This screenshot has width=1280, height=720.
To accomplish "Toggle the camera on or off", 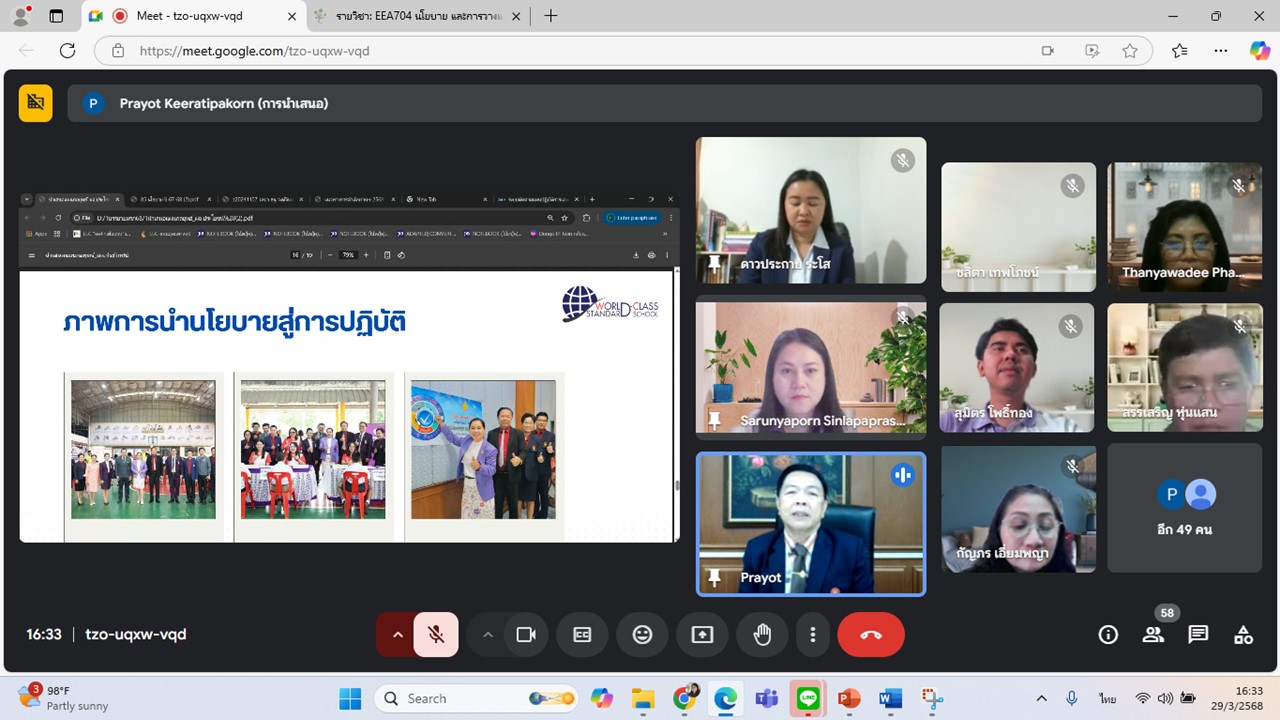I will [526, 634].
